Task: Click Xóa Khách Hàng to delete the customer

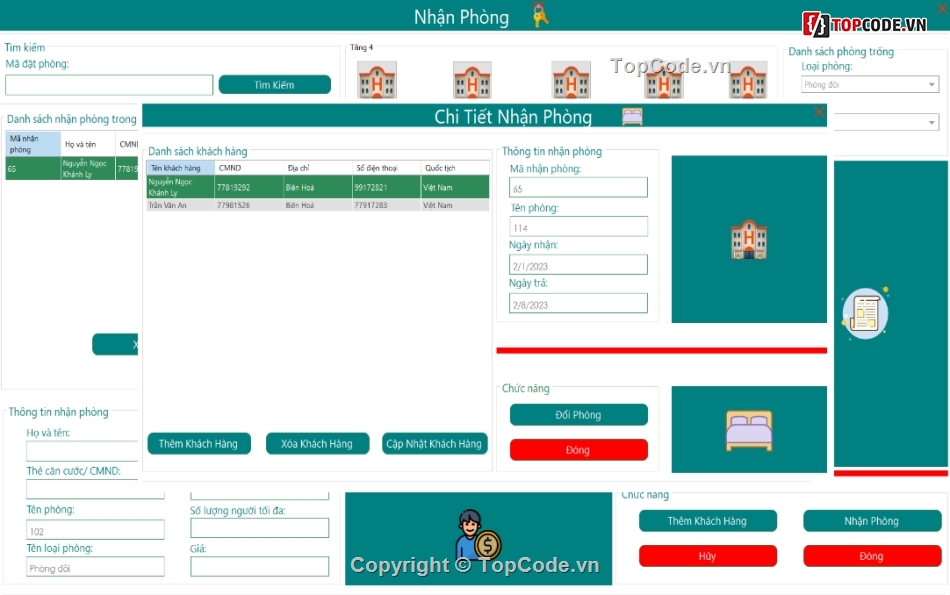Action: 317,444
